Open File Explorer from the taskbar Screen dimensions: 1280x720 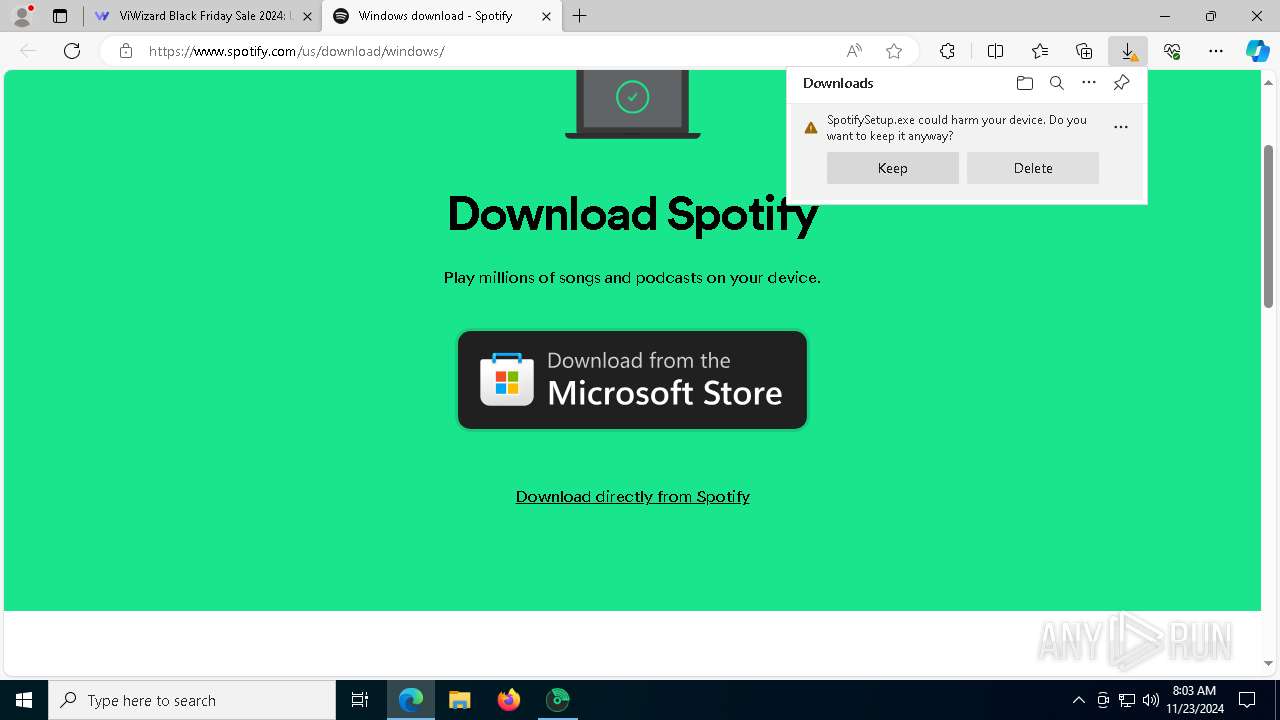click(x=460, y=700)
